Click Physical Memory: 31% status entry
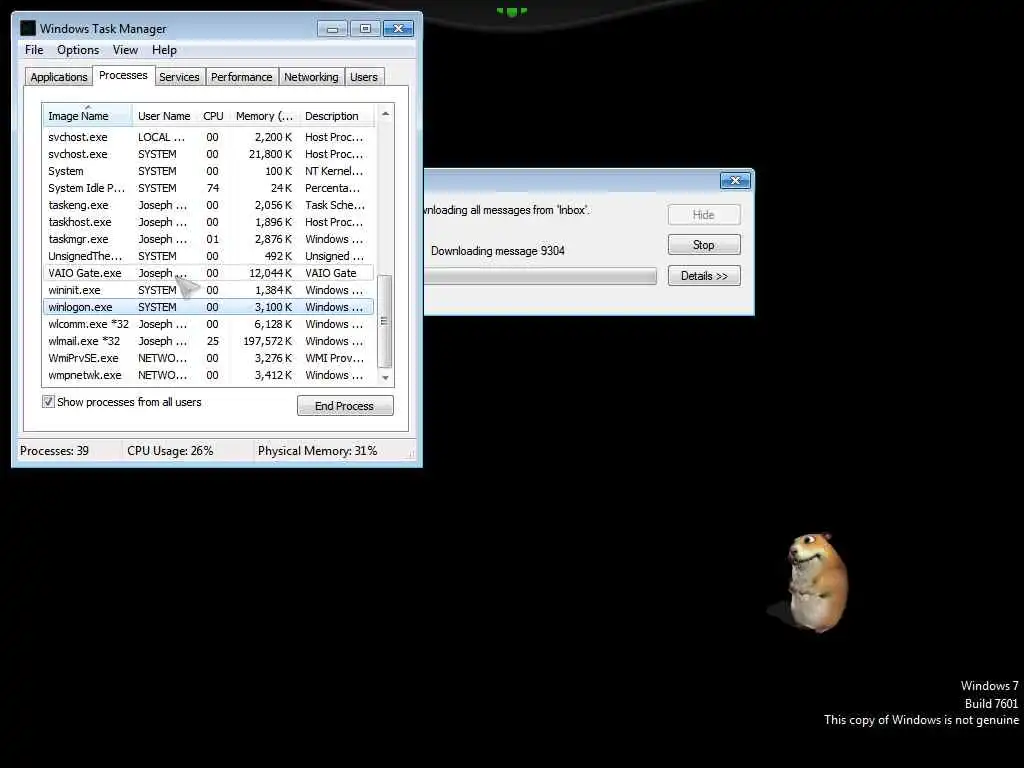This screenshot has height=768, width=1024. (x=317, y=451)
